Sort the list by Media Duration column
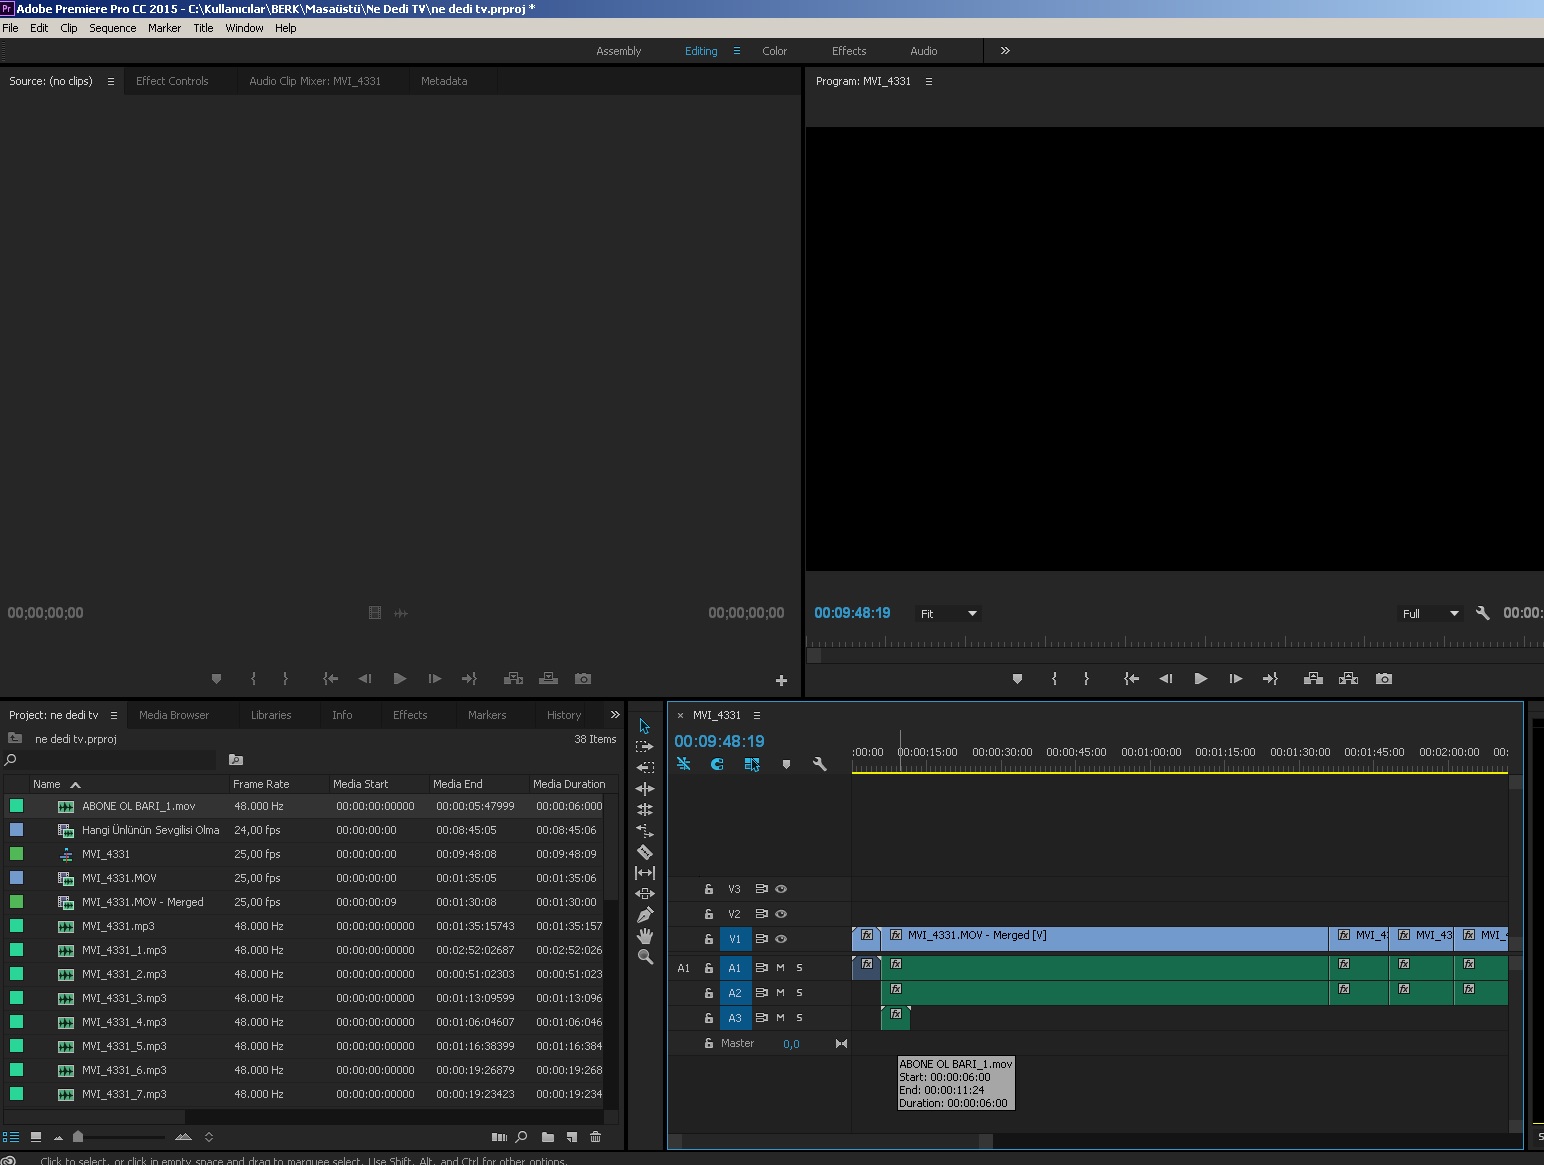The height and width of the screenshot is (1165, 1544). 569,784
